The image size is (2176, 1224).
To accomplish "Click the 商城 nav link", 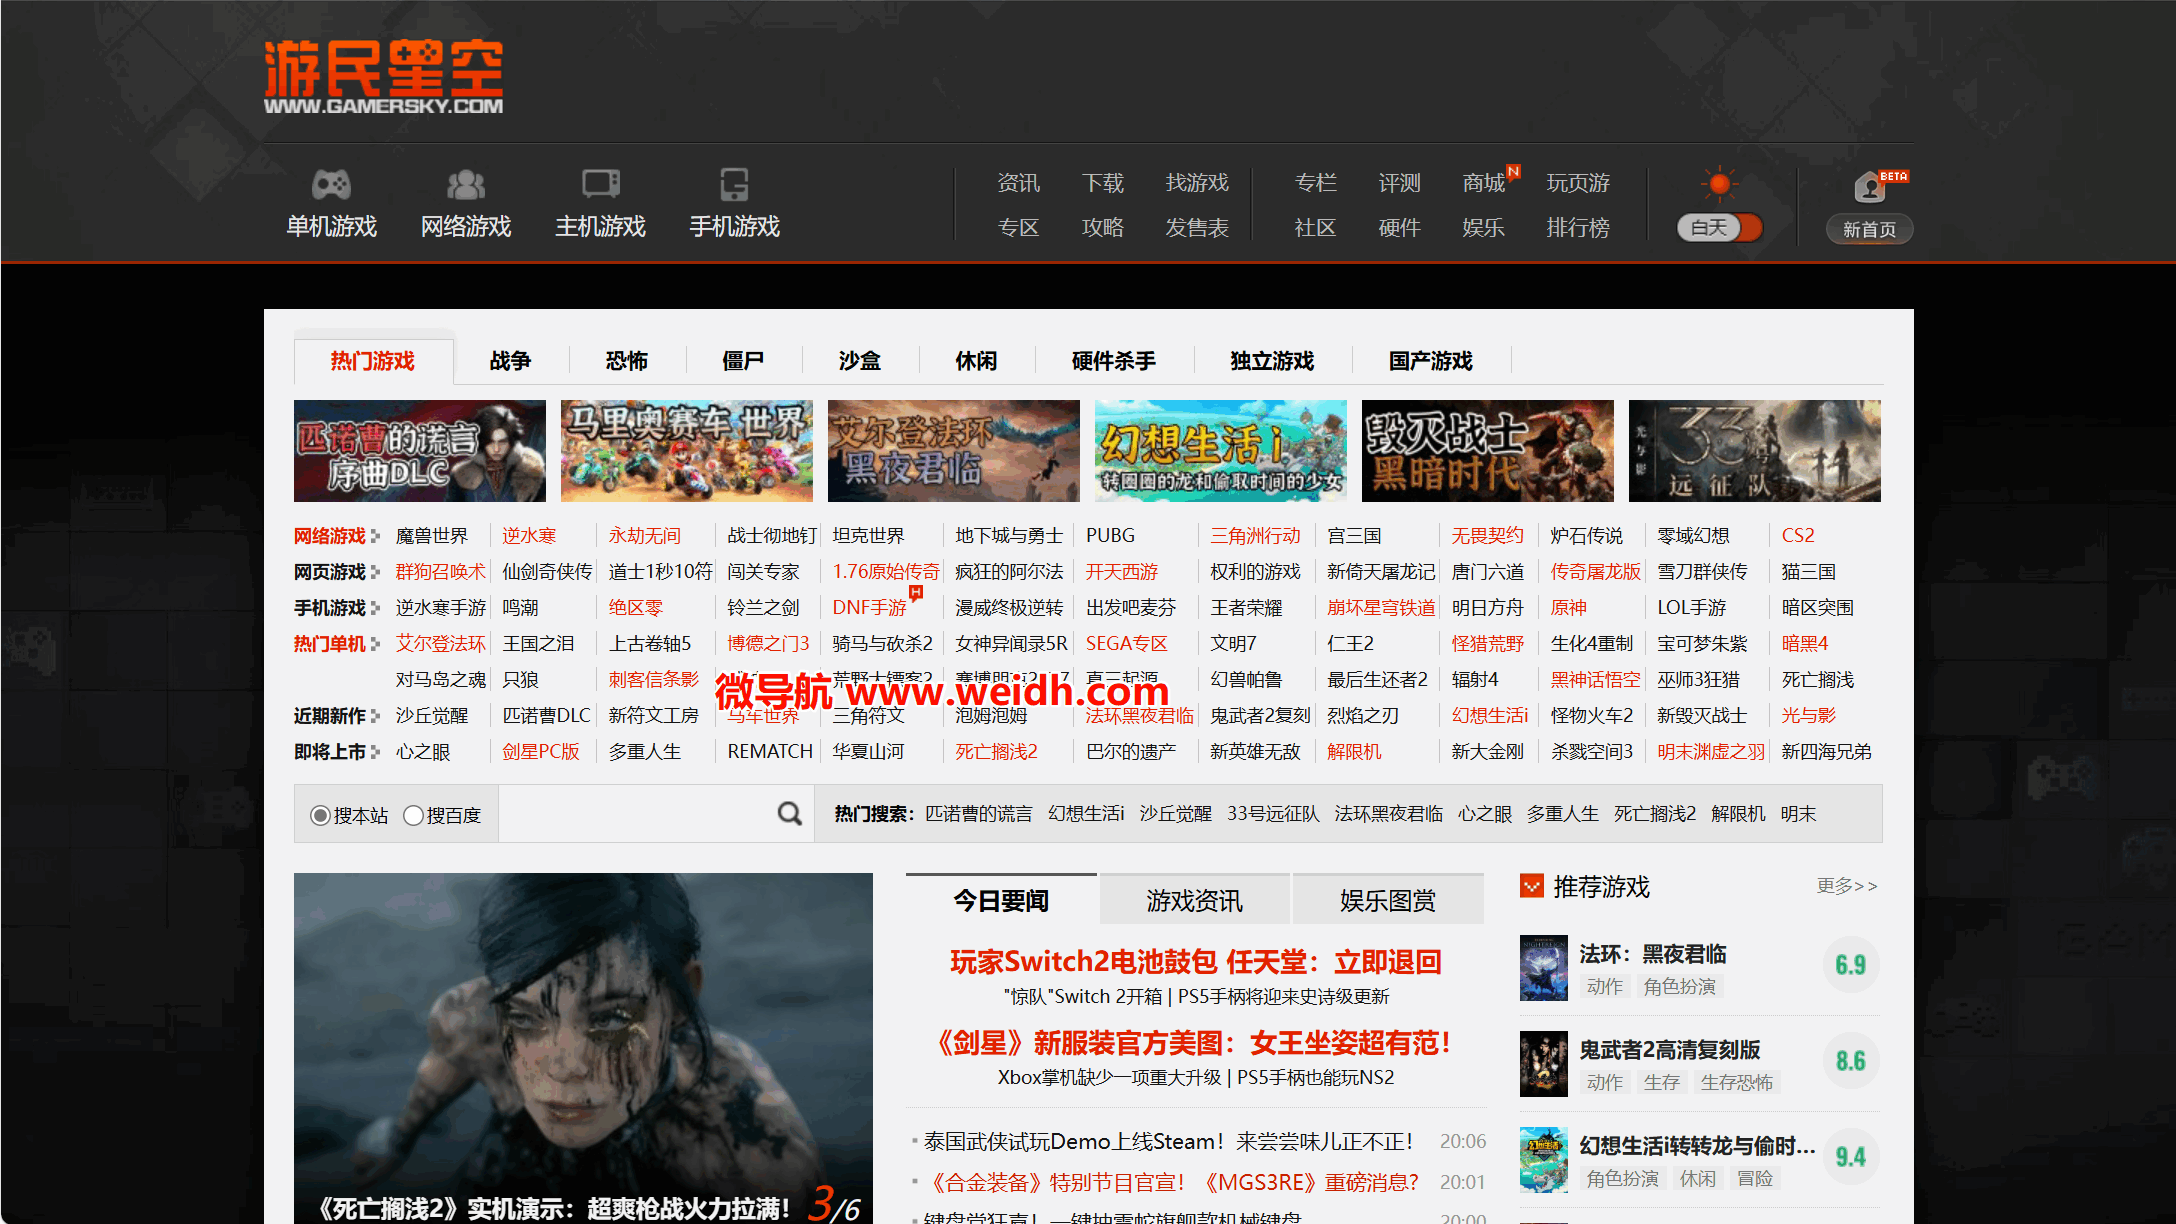I will tap(1483, 183).
